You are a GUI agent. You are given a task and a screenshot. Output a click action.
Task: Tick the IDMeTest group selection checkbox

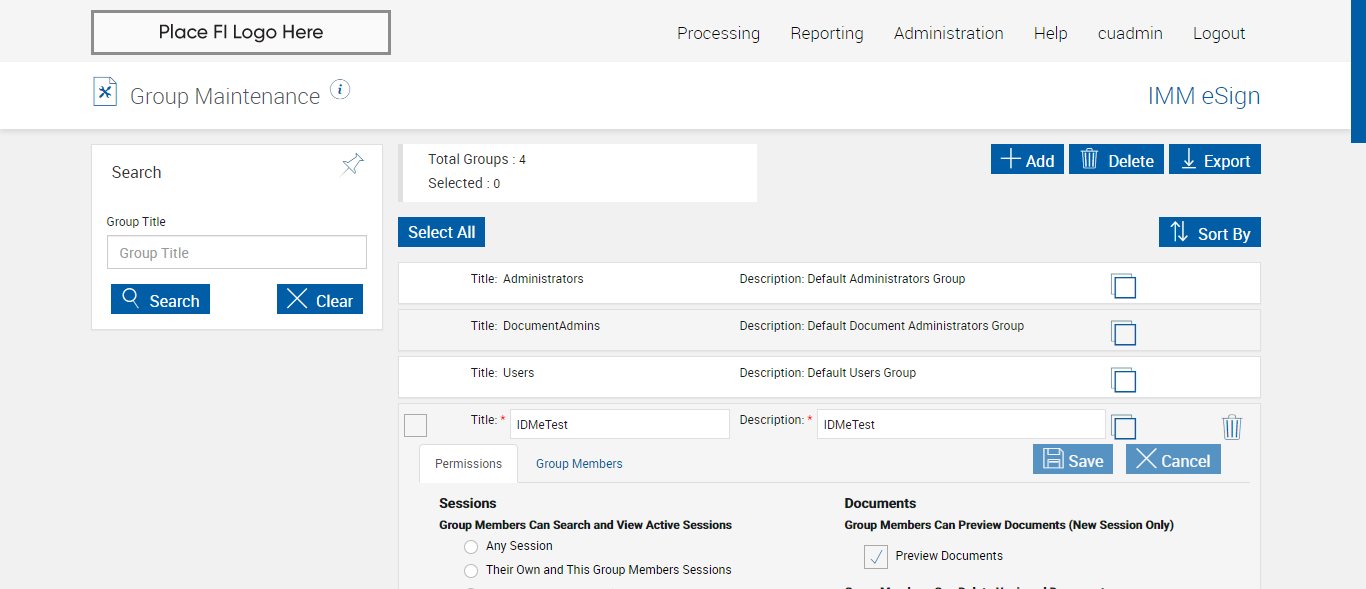tap(415, 425)
